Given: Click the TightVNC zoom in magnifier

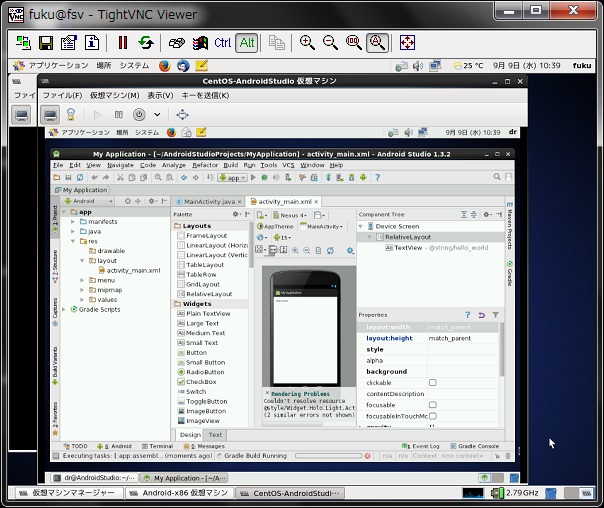Looking at the screenshot, I should [x=307, y=42].
